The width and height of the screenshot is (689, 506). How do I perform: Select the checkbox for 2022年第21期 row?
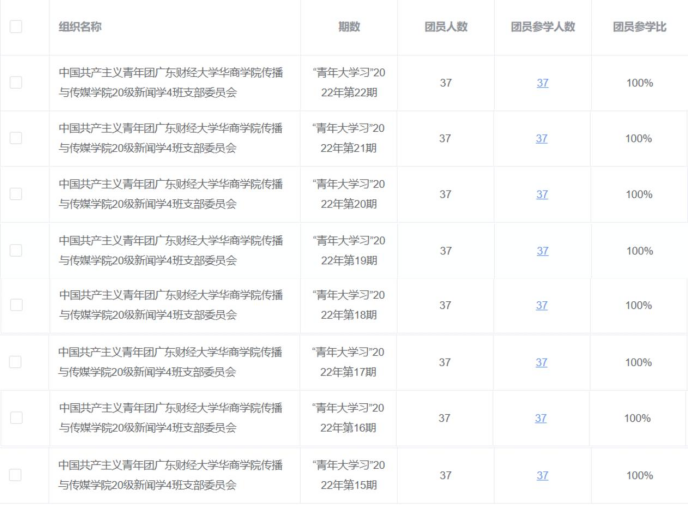(16, 138)
